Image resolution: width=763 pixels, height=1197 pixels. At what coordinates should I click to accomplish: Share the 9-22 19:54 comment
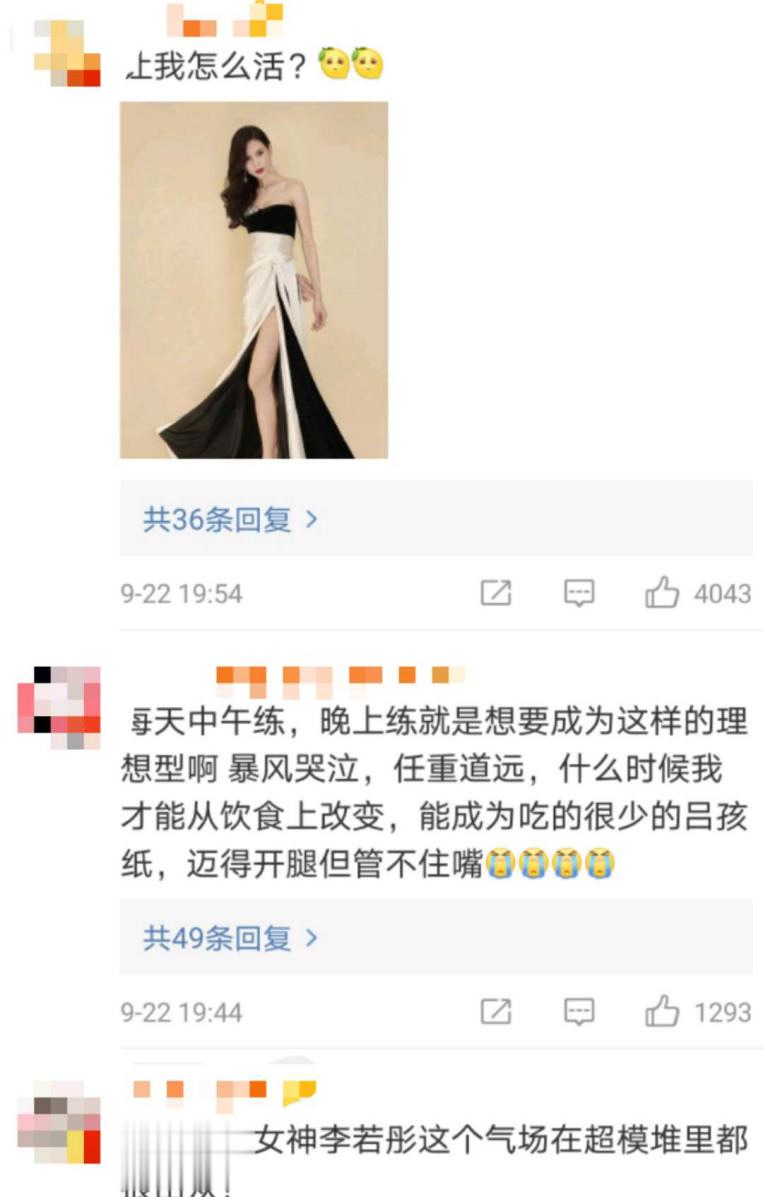click(x=496, y=592)
